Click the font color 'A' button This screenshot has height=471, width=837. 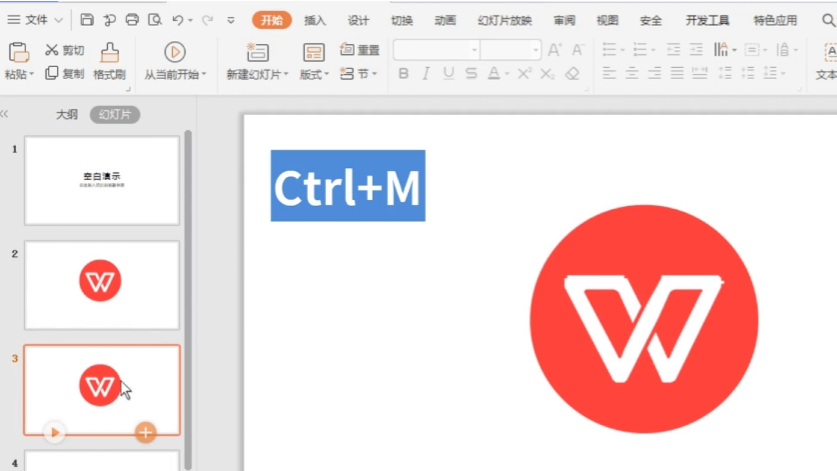493,74
